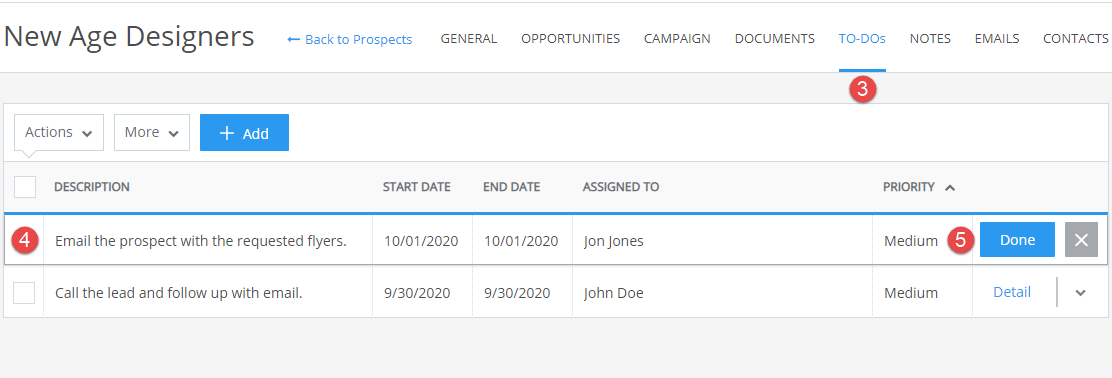The width and height of the screenshot is (1112, 378).
Task: Click the gray X cancel icon
Action: point(1081,240)
